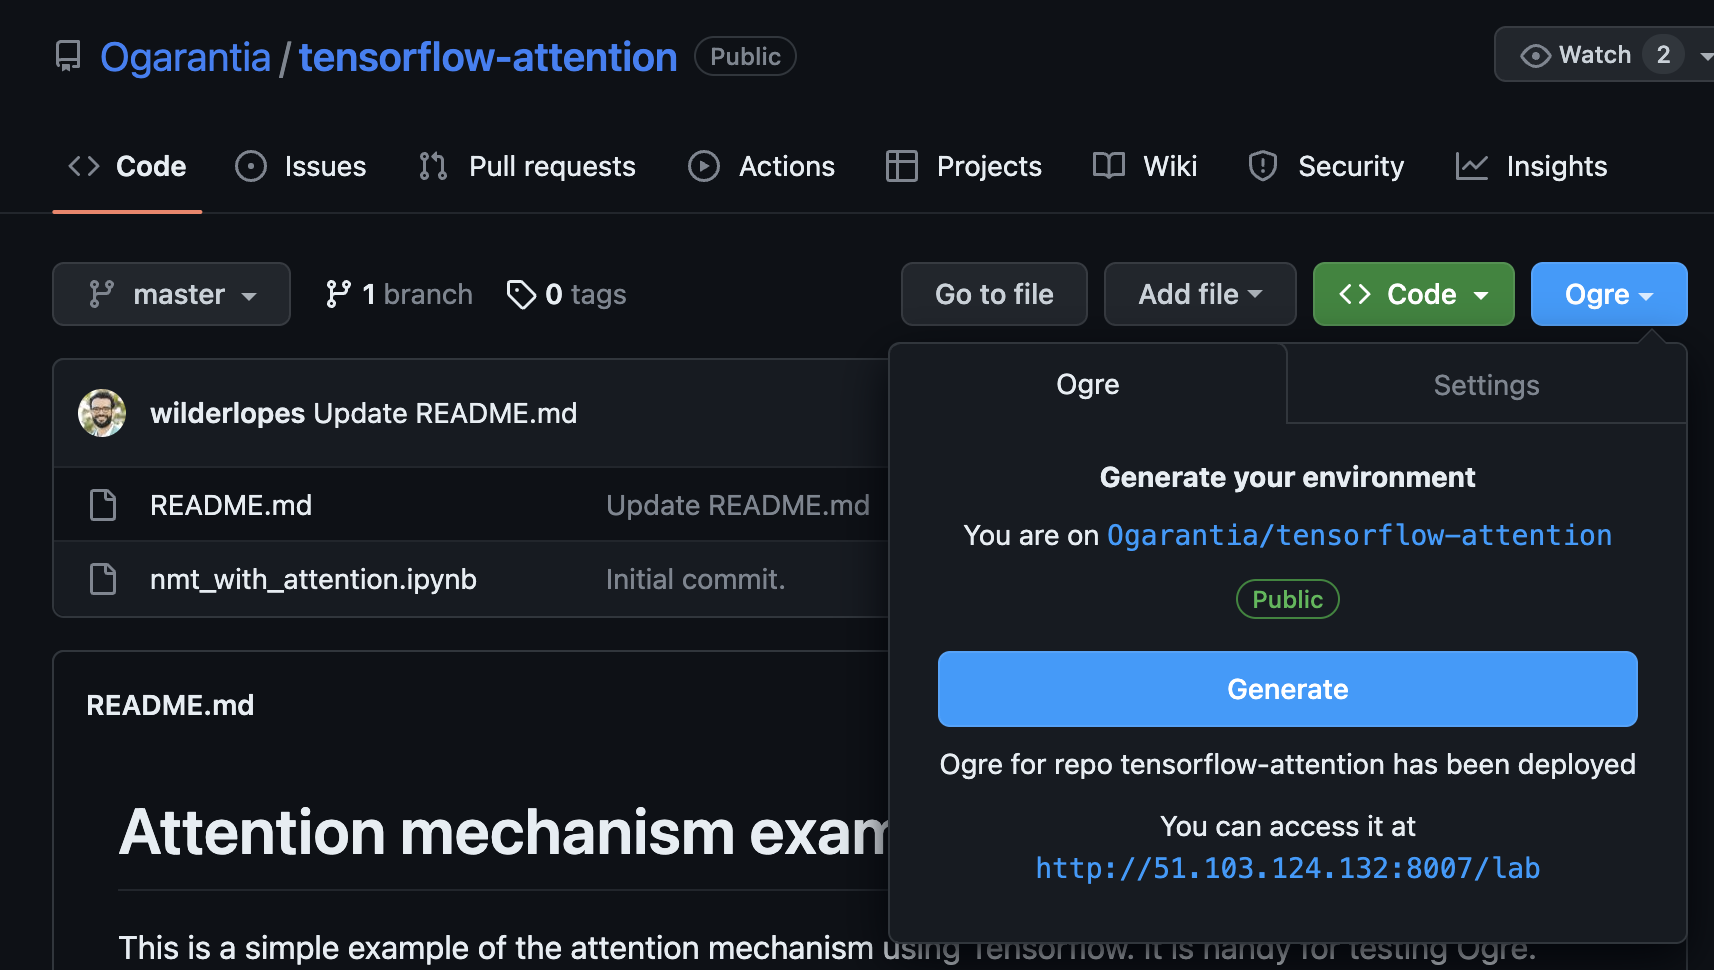Open the Issues tab

pos(301,166)
